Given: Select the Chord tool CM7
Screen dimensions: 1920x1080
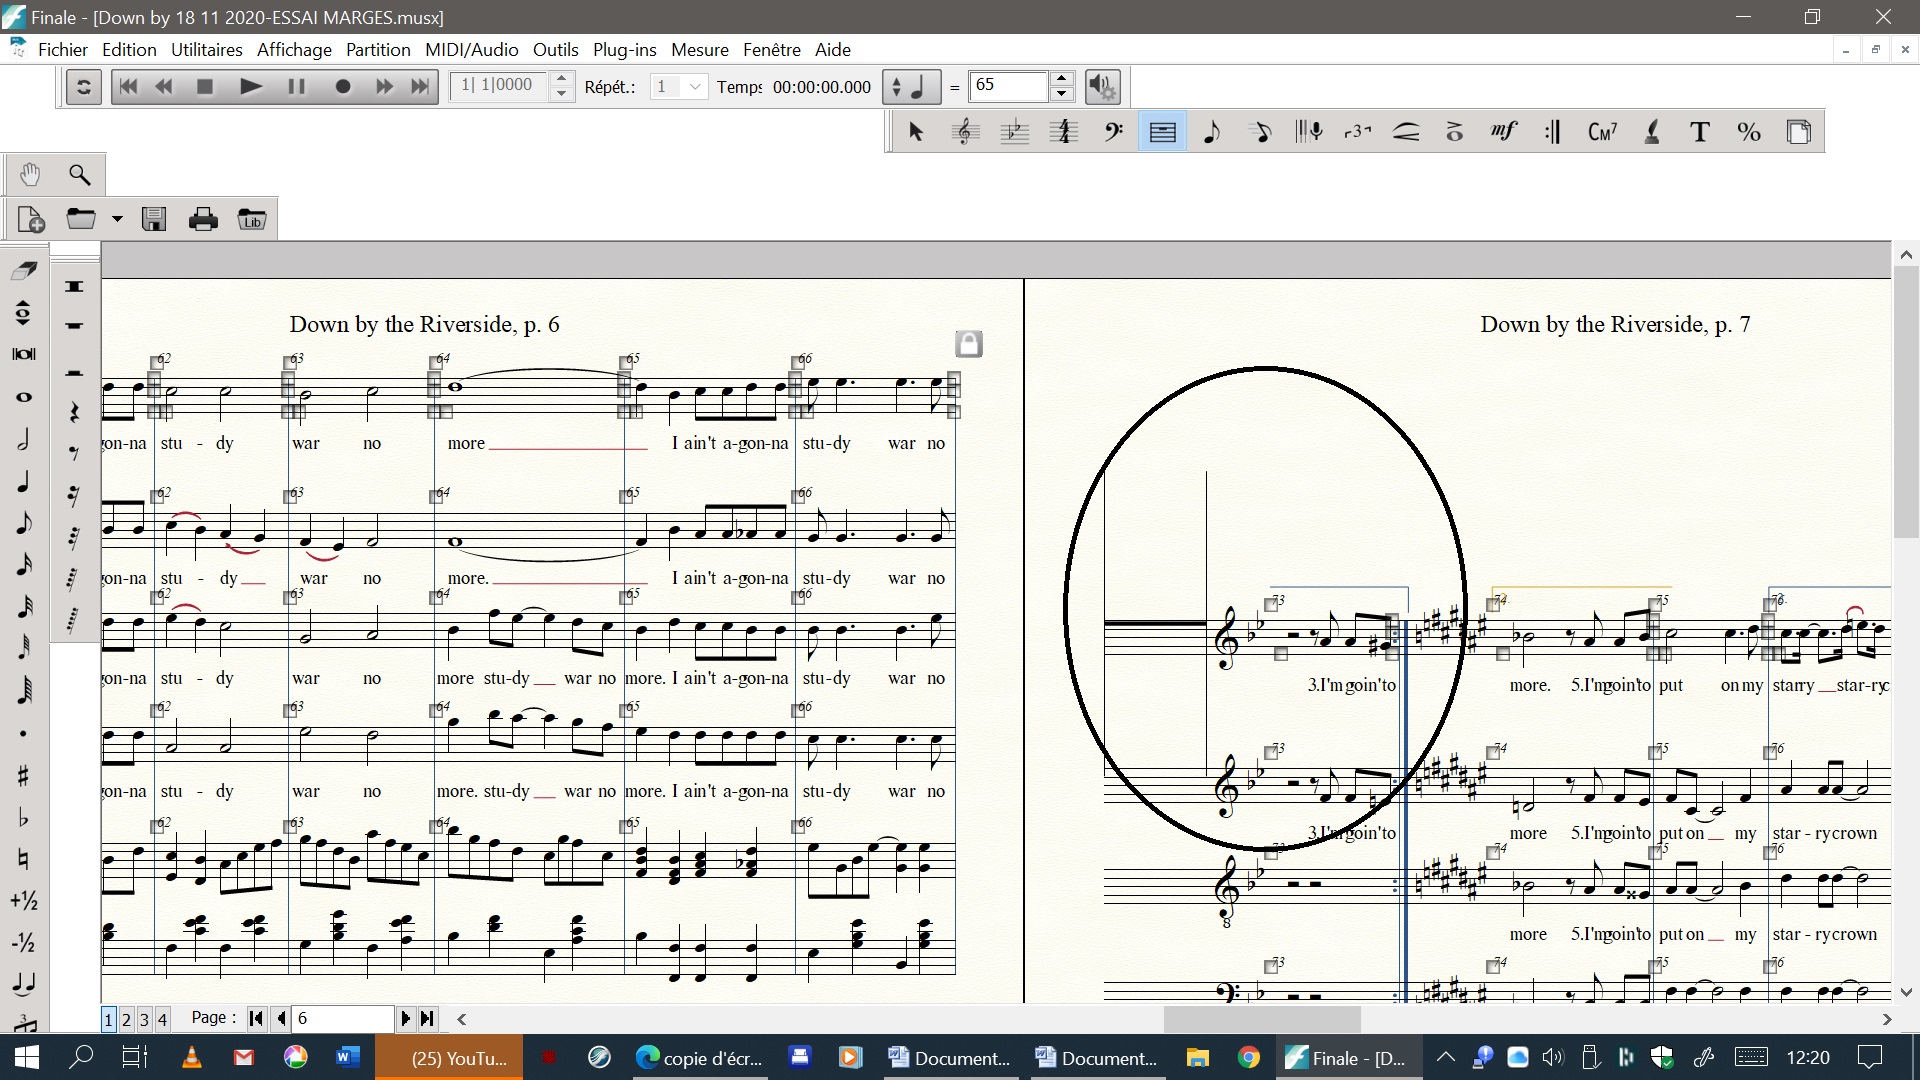Looking at the screenshot, I should click(1602, 132).
